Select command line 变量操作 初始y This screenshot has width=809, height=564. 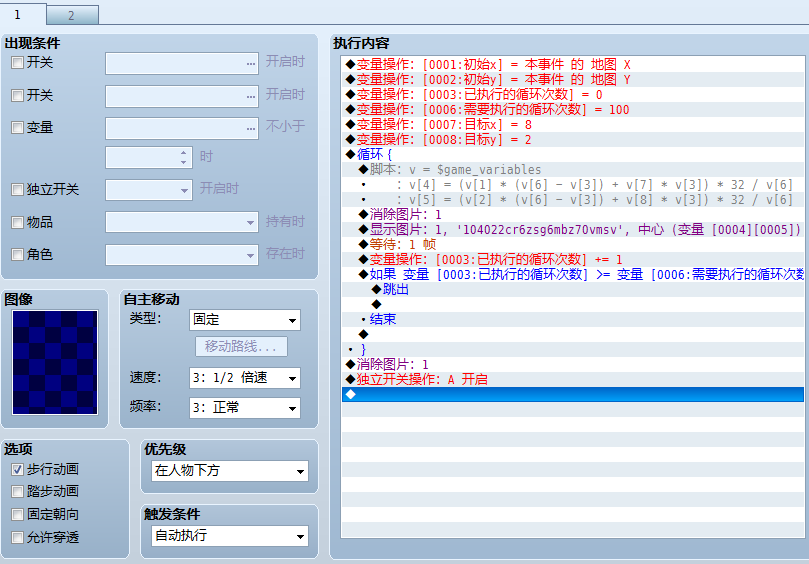(x=573, y=79)
